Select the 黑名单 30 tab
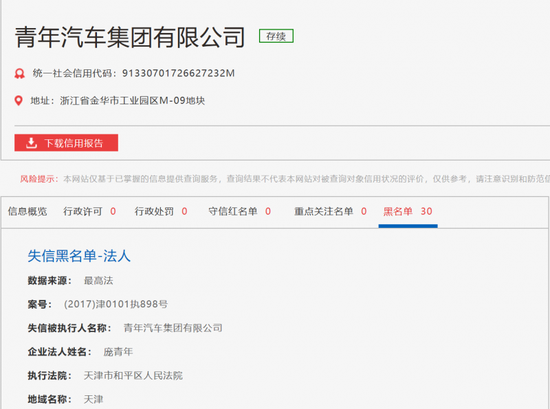This screenshot has height=409, width=550. [408, 212]
